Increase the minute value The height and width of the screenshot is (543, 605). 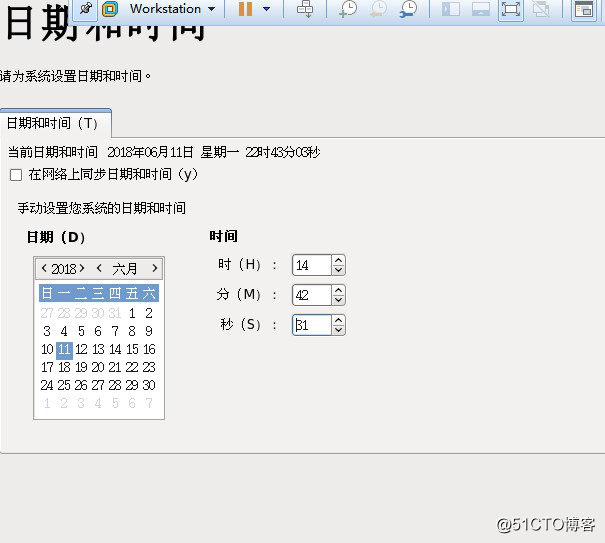click(x=338, y=290)
